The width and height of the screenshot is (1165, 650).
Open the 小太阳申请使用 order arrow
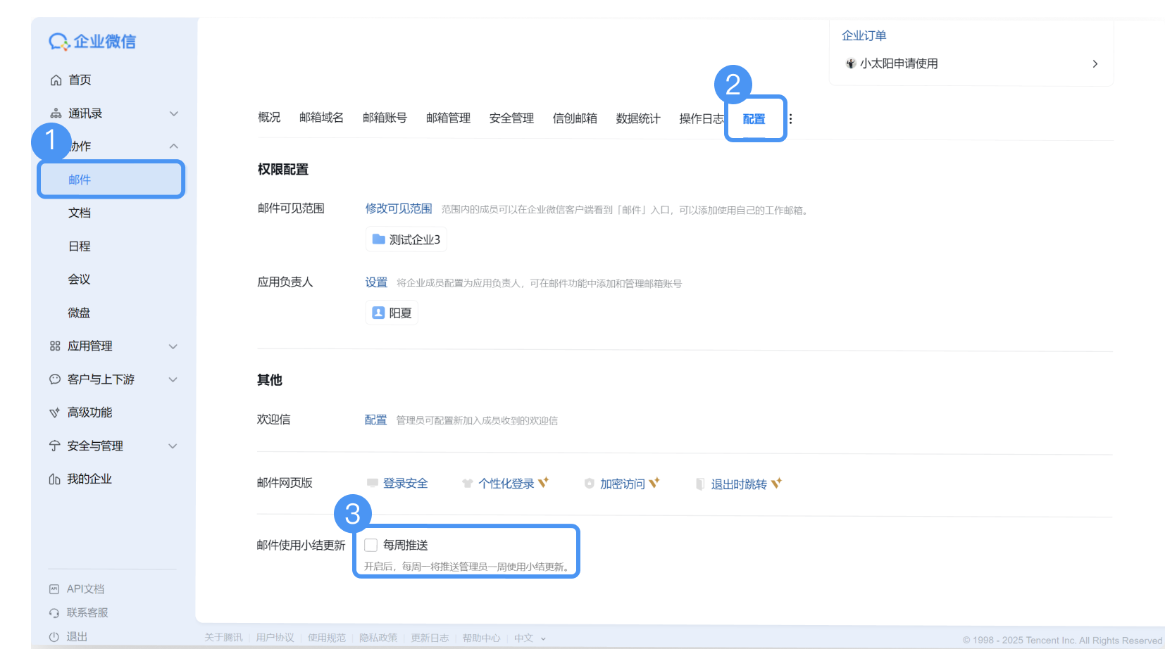click(x=1095, y=64)
